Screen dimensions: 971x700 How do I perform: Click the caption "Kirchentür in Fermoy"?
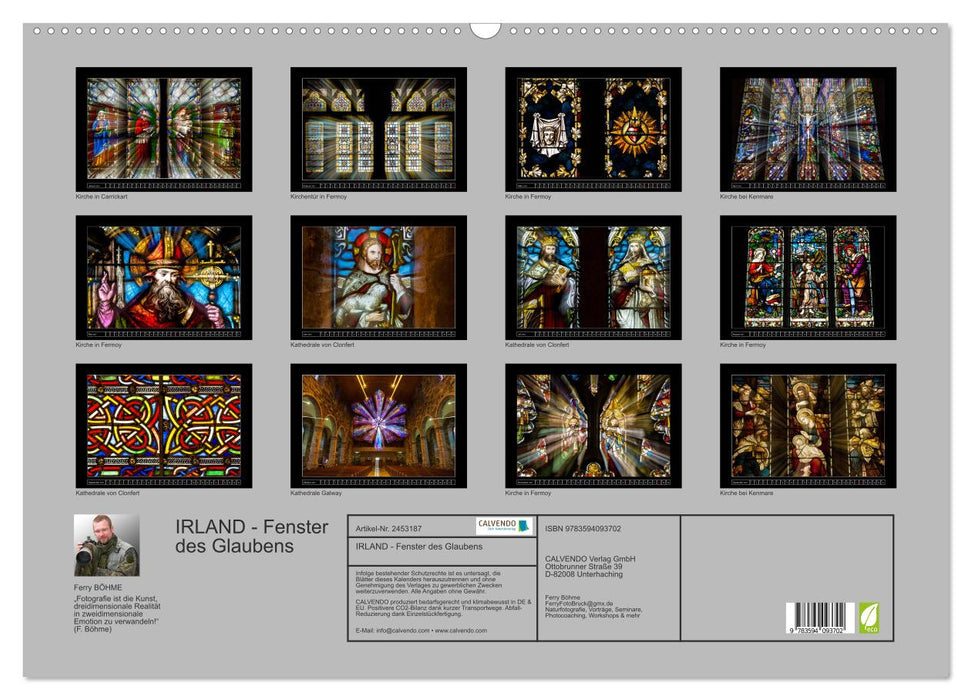(x=318, y=196)
